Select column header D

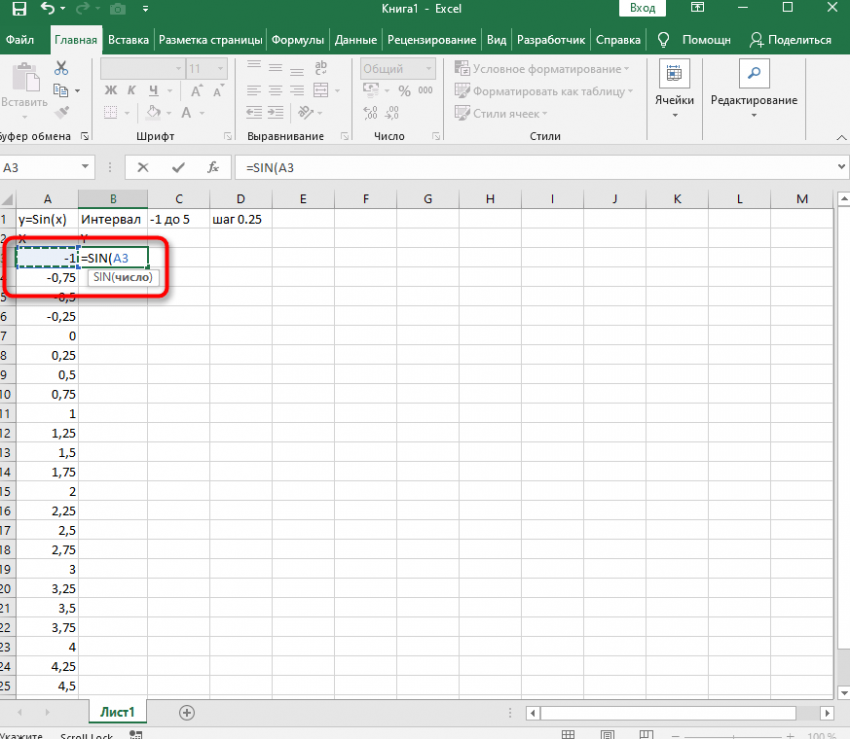click(x=240, y=199)
